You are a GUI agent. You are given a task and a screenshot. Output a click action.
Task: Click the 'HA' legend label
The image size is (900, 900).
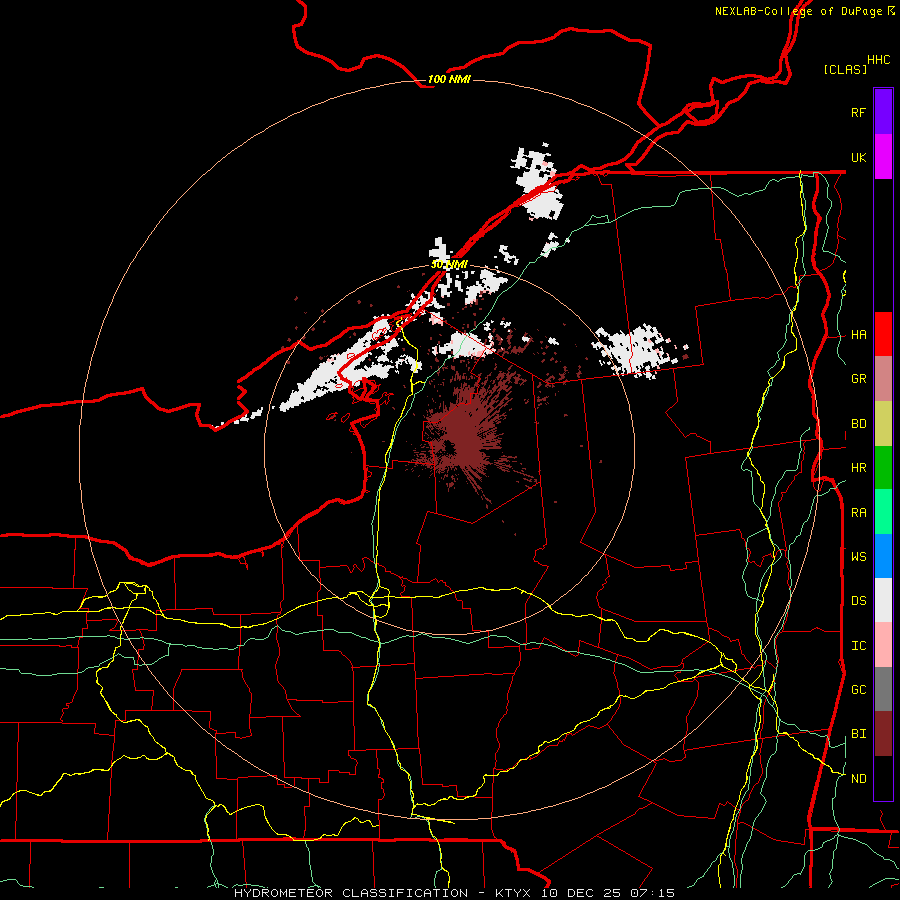click(858, 335)
